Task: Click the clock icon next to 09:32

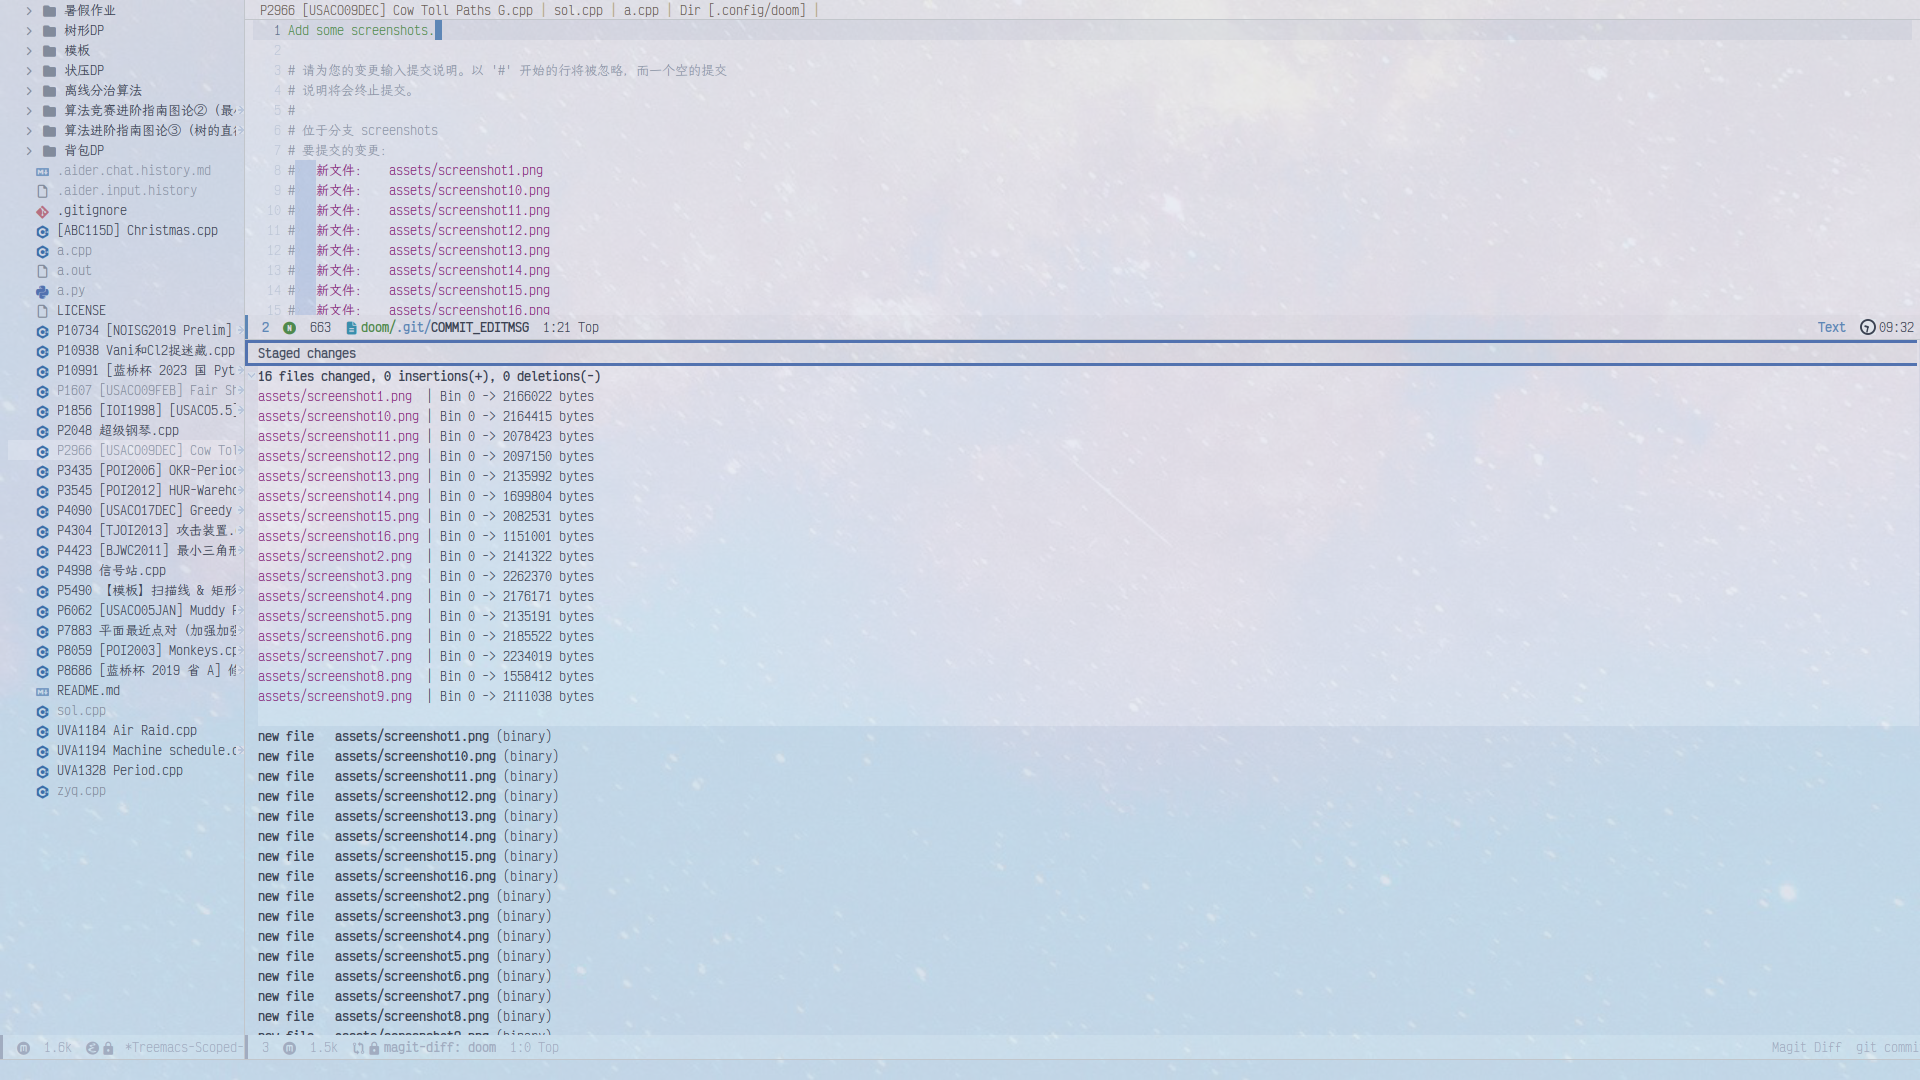Action: (1867, 328)
